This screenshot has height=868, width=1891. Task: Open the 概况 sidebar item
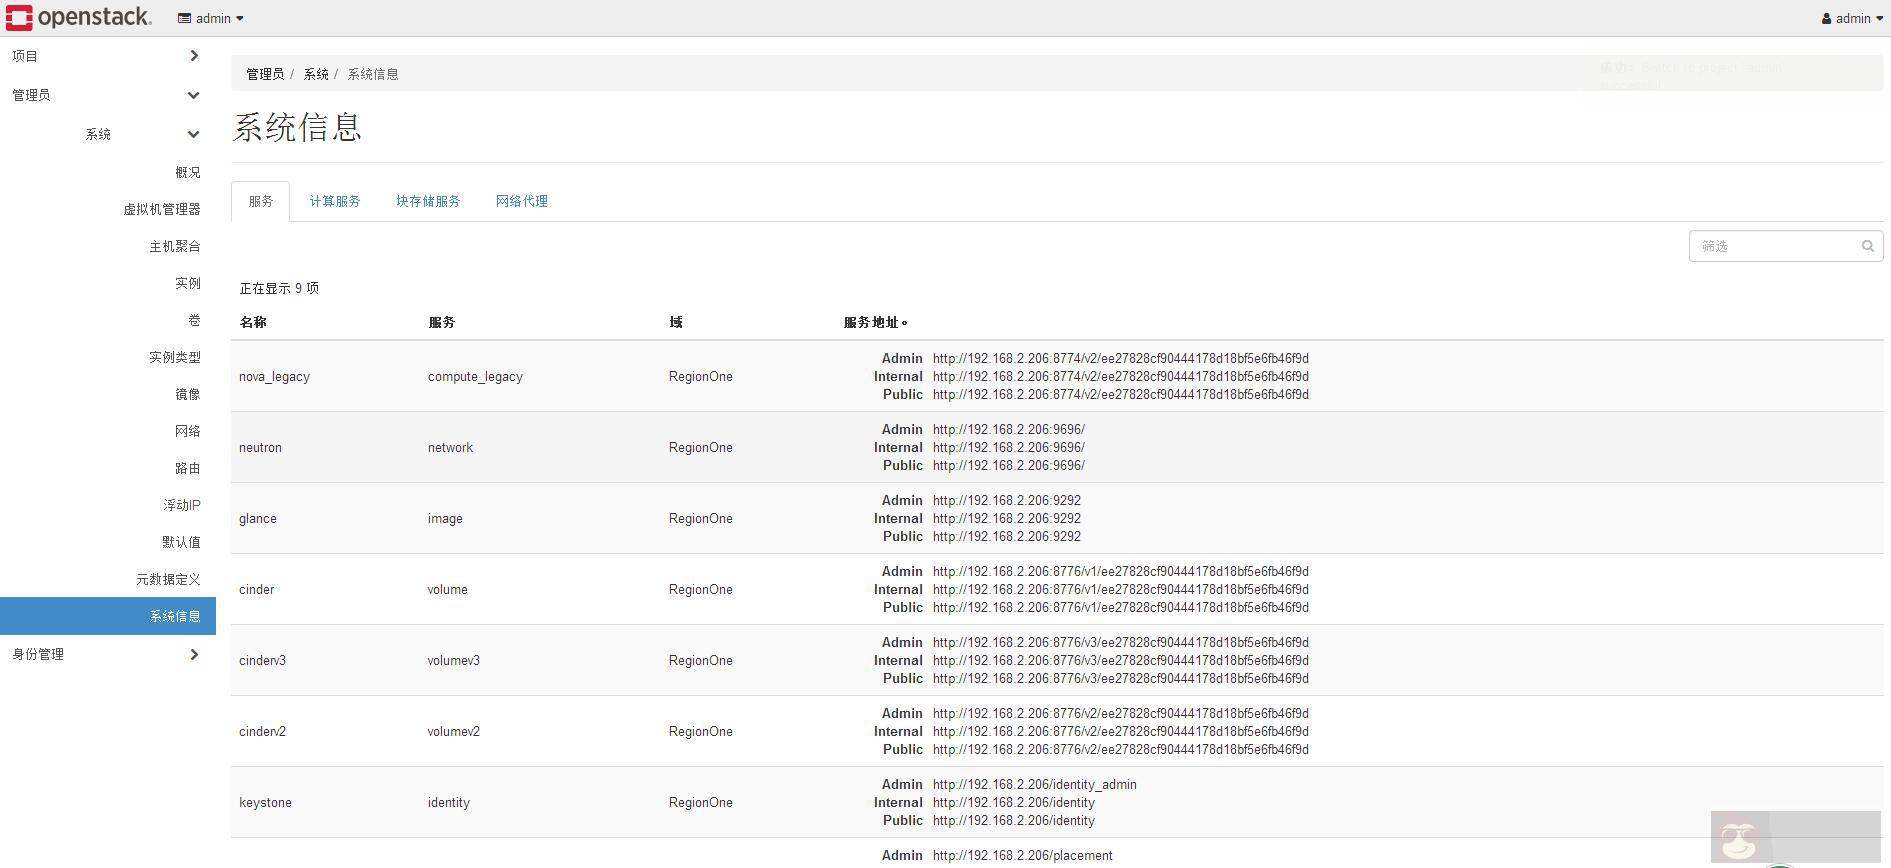pyautogui.click(x=188, y=172)
